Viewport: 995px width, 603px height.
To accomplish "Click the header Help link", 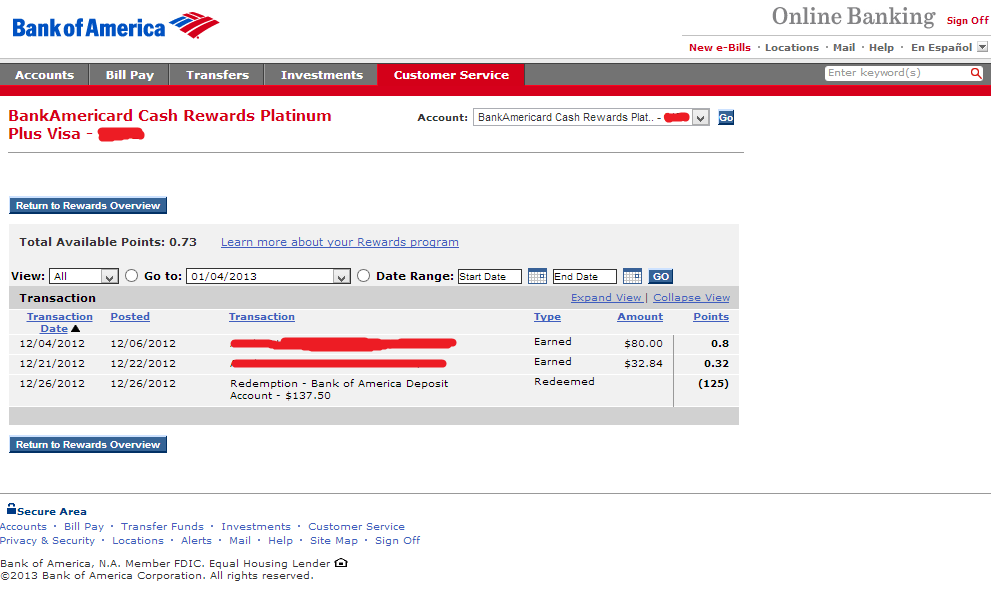I will click(x=881, y=47).
